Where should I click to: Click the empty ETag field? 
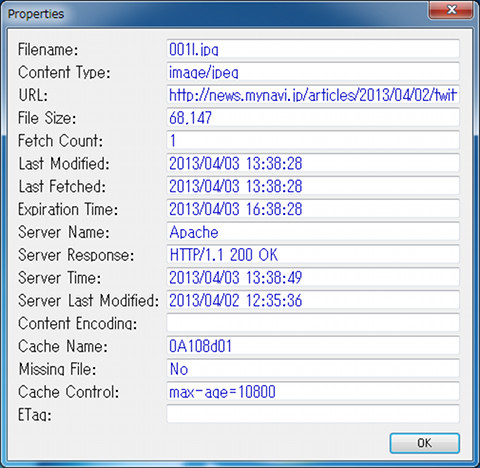pyautogui.click(x=313, y=414)
